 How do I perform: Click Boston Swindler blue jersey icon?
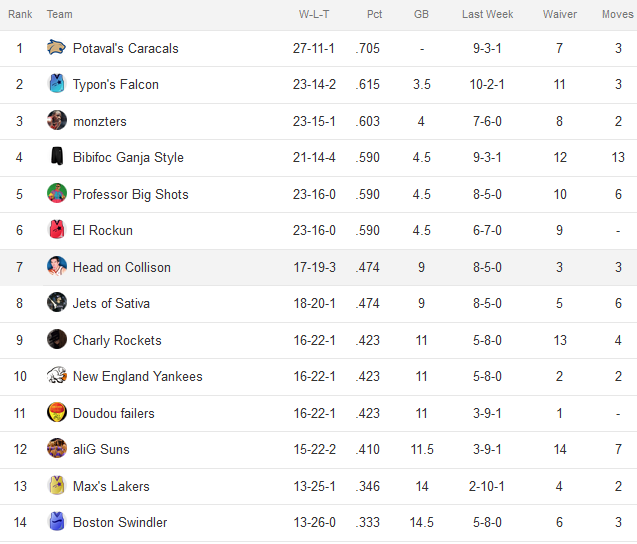coord(57,521)
